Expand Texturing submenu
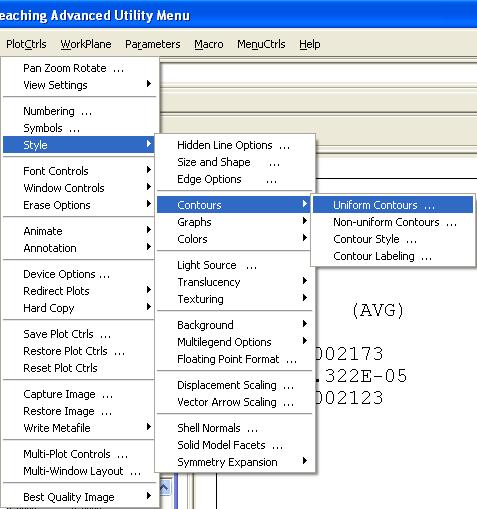The width and height of the screenshot is (477, 509). point(235,299)
